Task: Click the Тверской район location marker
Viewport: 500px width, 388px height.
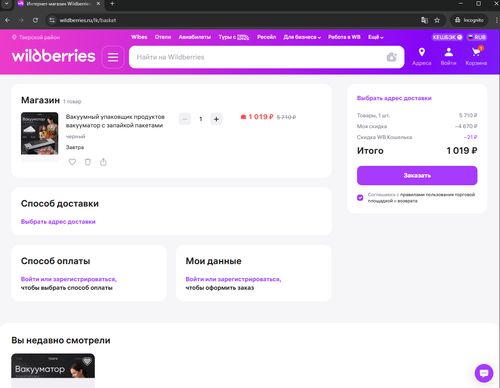Action: 36,37
